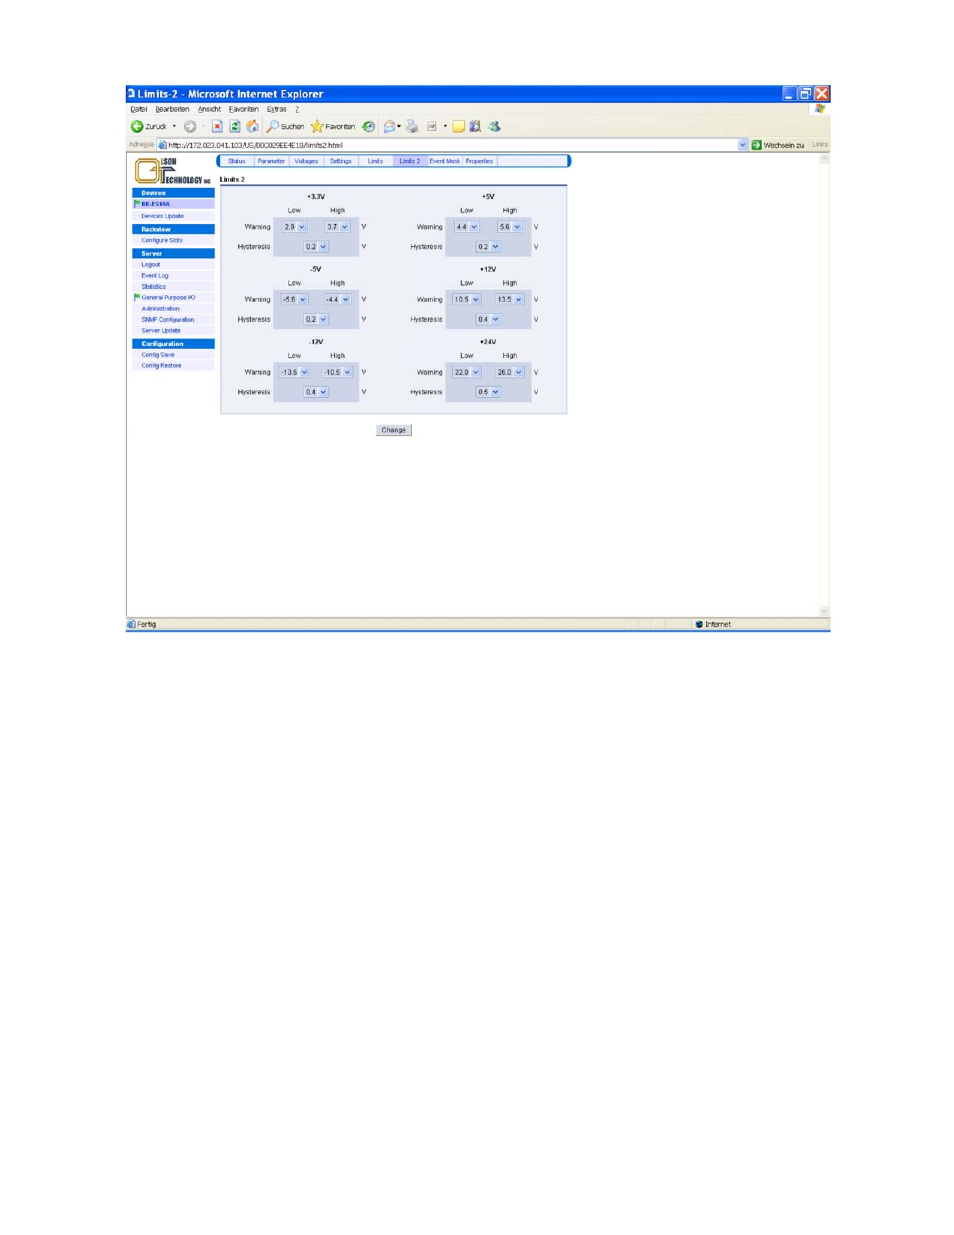Open the mail envelope icon in the toolbar
This screenshot has height=1235, width=954.
[389, 127]
